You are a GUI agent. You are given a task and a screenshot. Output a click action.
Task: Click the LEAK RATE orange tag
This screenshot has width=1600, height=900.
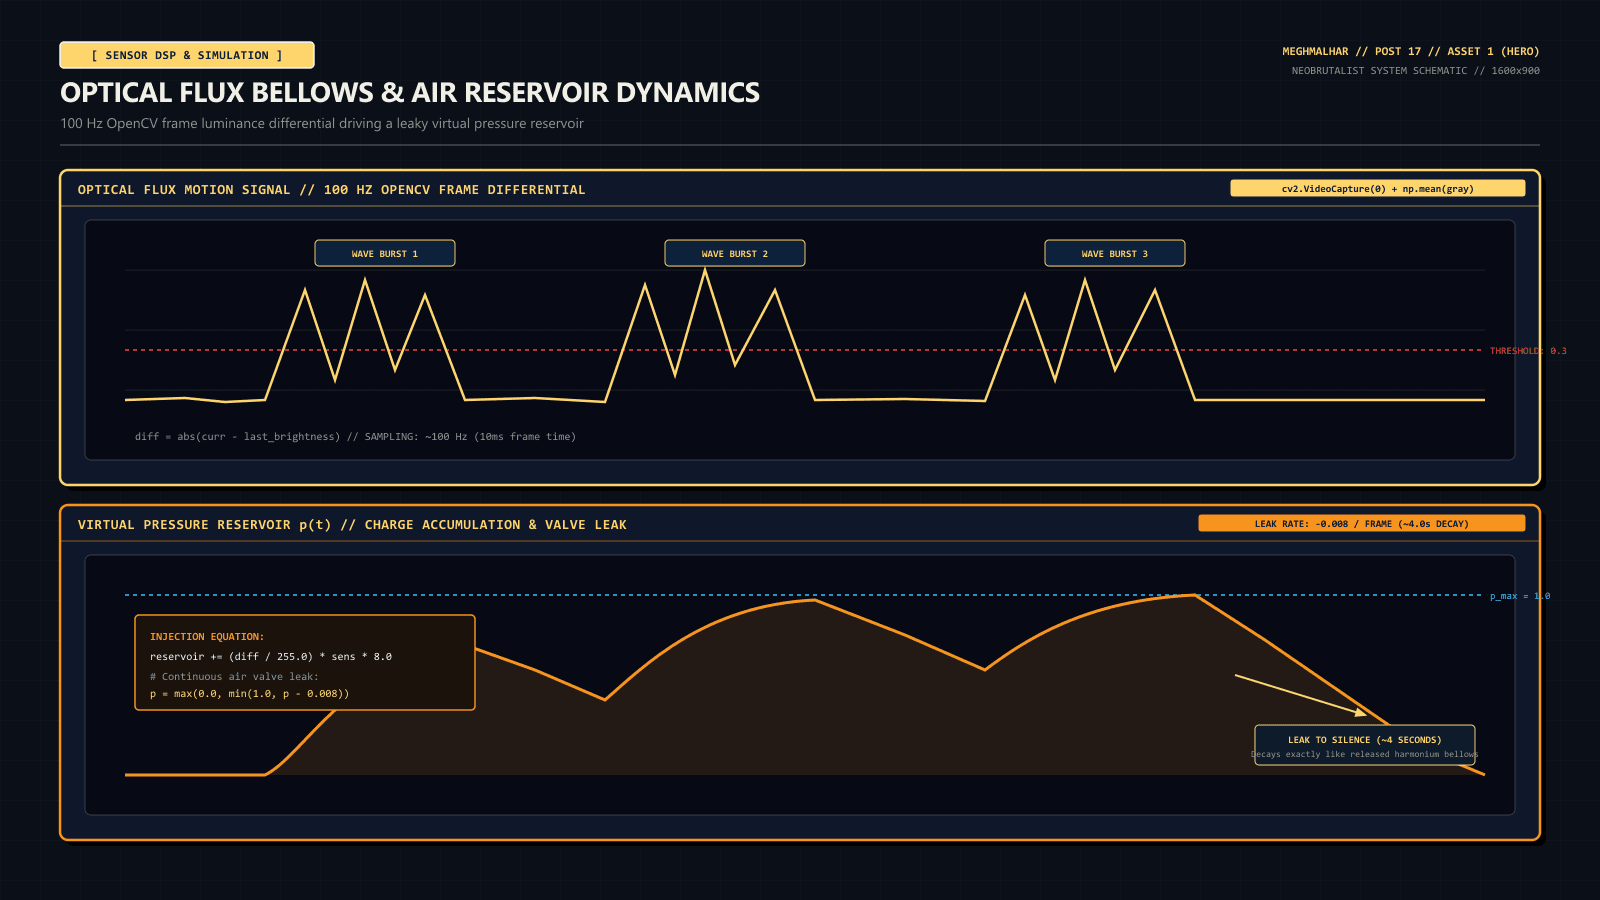coord(1361,523)
